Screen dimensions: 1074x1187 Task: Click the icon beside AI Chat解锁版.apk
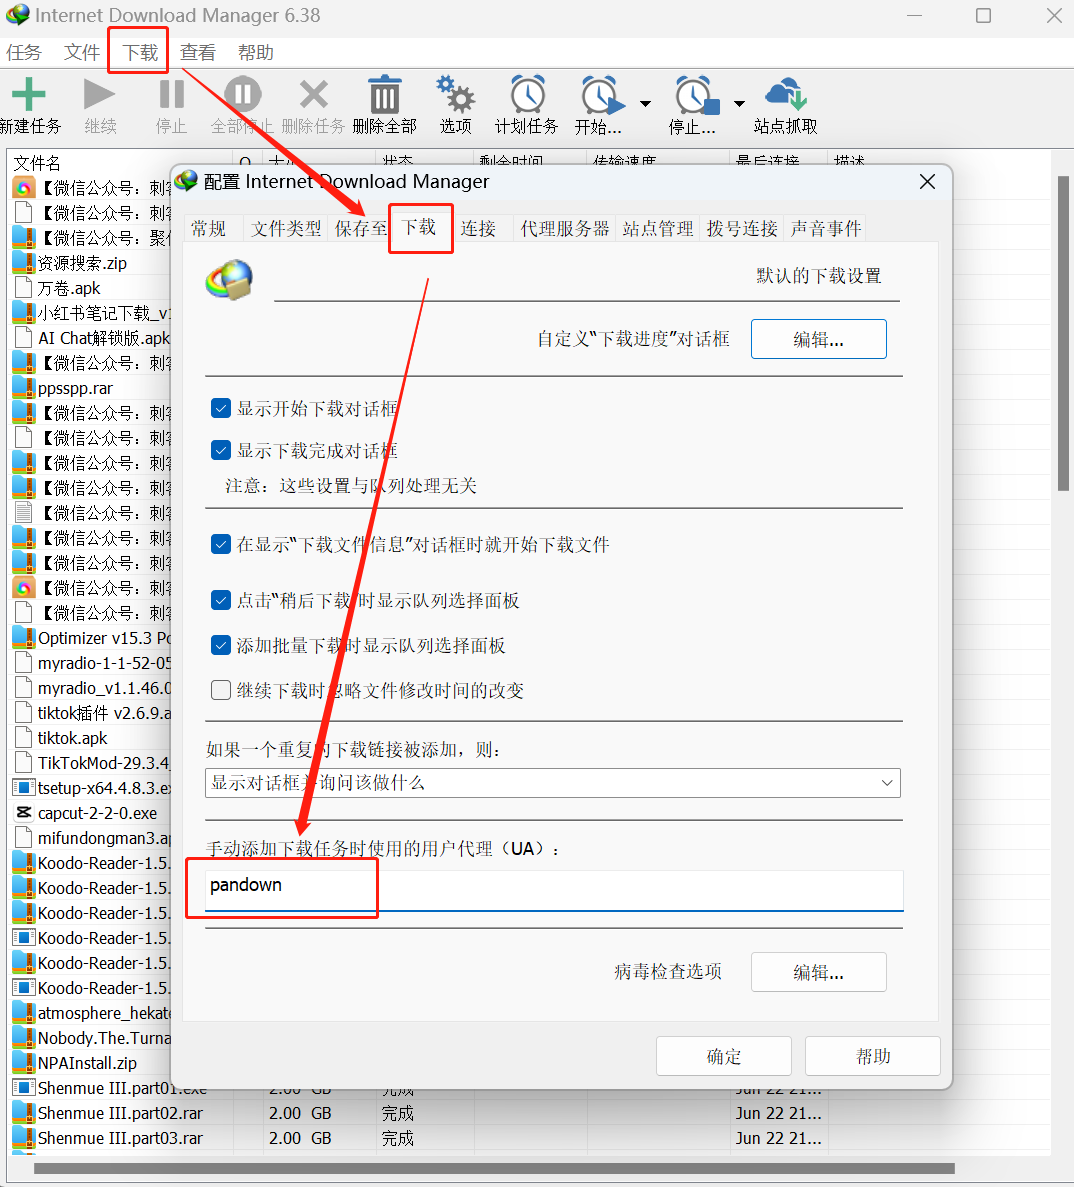[24, 338]
